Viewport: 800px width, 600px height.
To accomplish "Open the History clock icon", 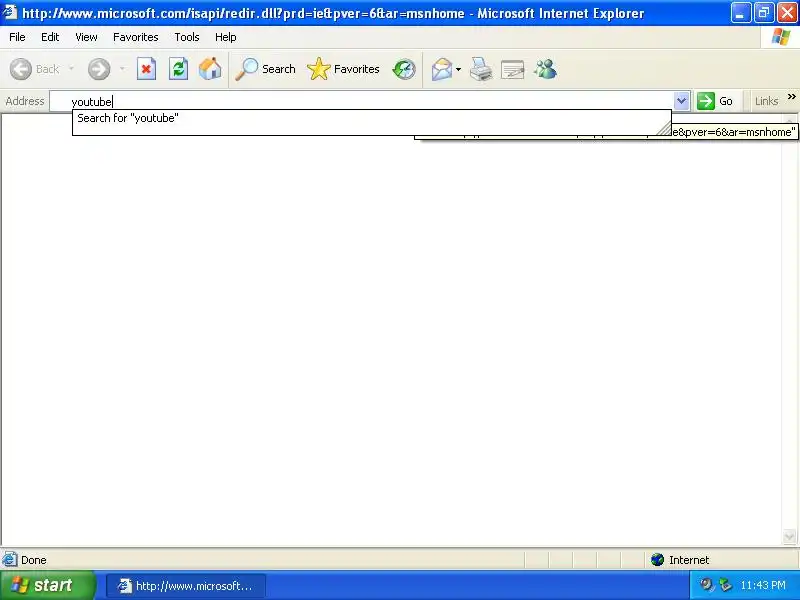I will pyautogui.click(x=404, y=69).
